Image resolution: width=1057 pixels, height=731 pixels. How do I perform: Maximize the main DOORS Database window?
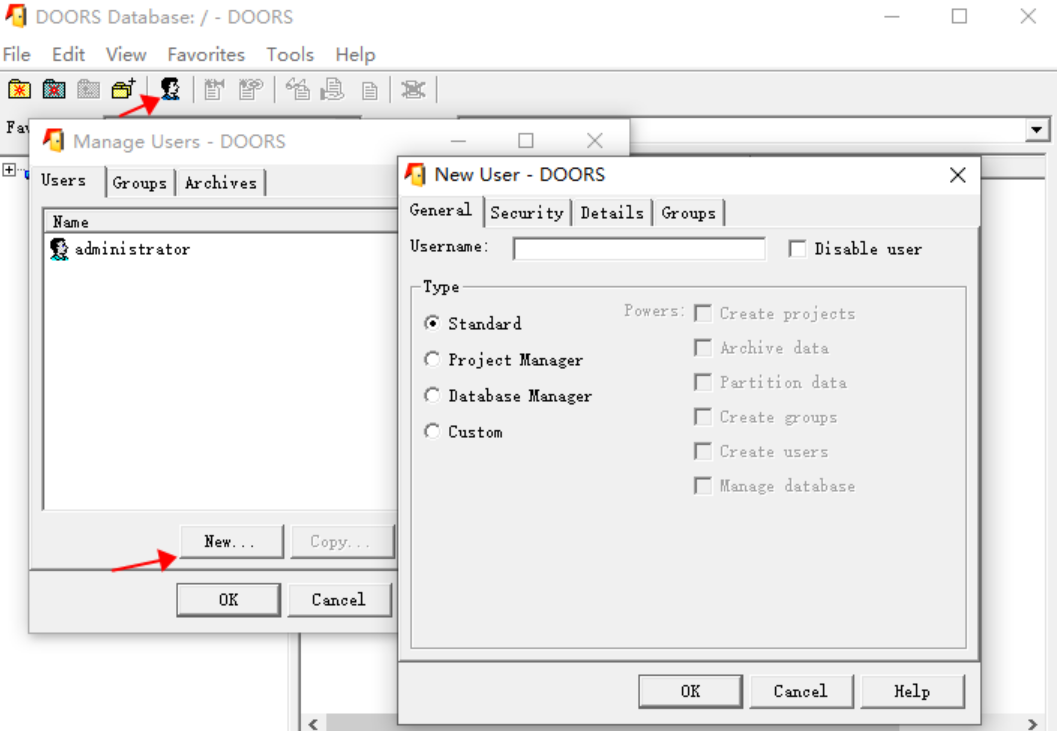pos(959,16)
